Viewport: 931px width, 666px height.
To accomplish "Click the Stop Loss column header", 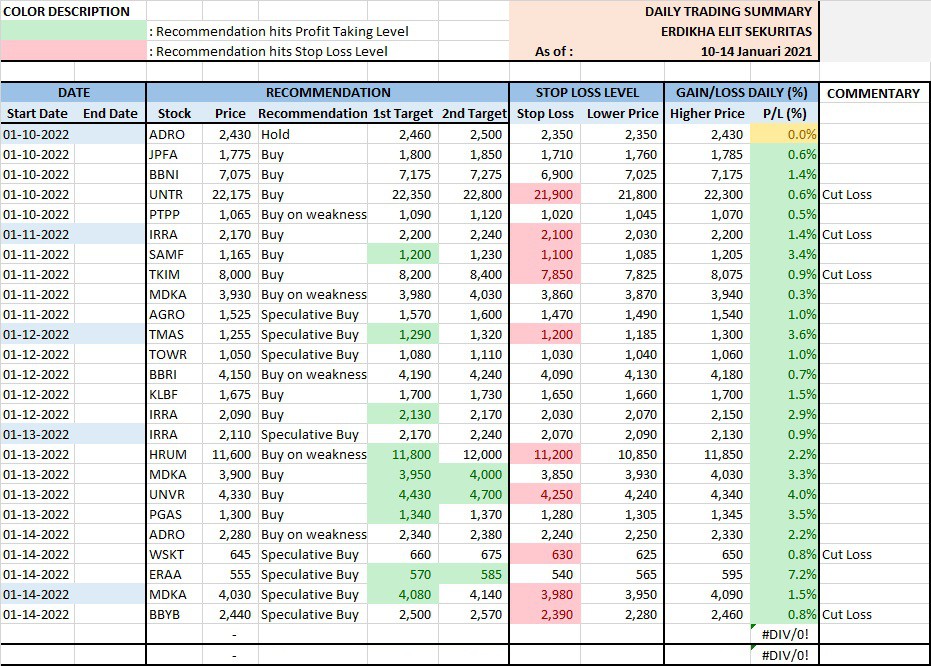I will (545, 114).
